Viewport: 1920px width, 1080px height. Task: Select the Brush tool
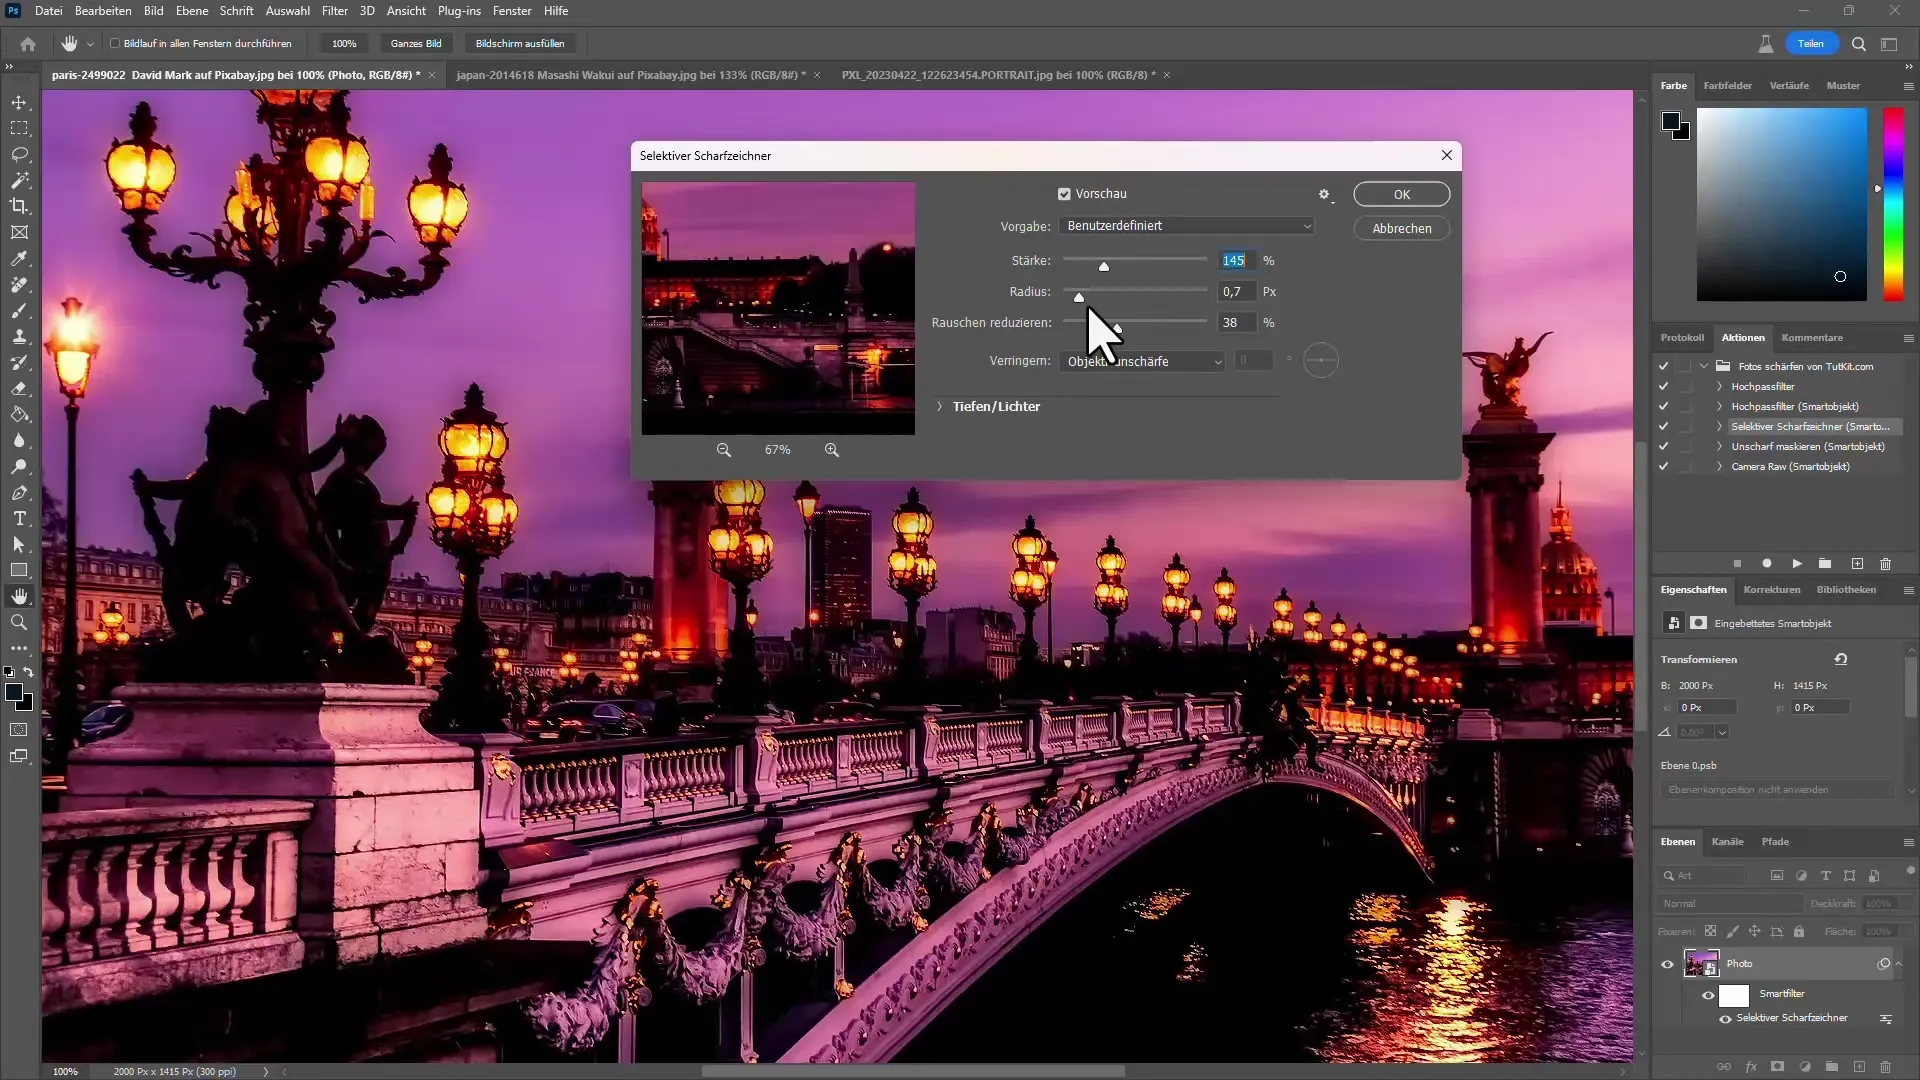pyautogui.click(x=19, y=311)
